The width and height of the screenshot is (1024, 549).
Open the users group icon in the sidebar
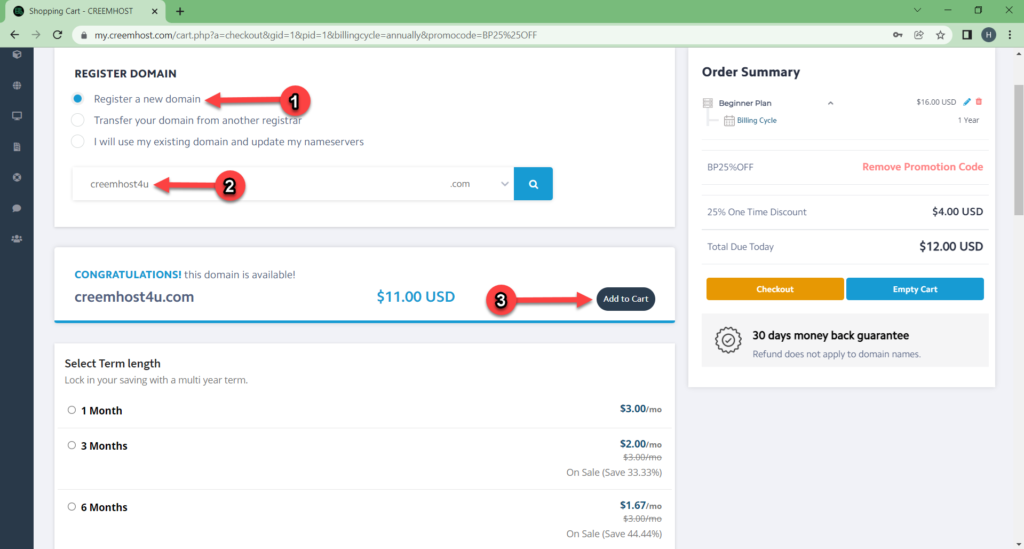click(17, 239)
